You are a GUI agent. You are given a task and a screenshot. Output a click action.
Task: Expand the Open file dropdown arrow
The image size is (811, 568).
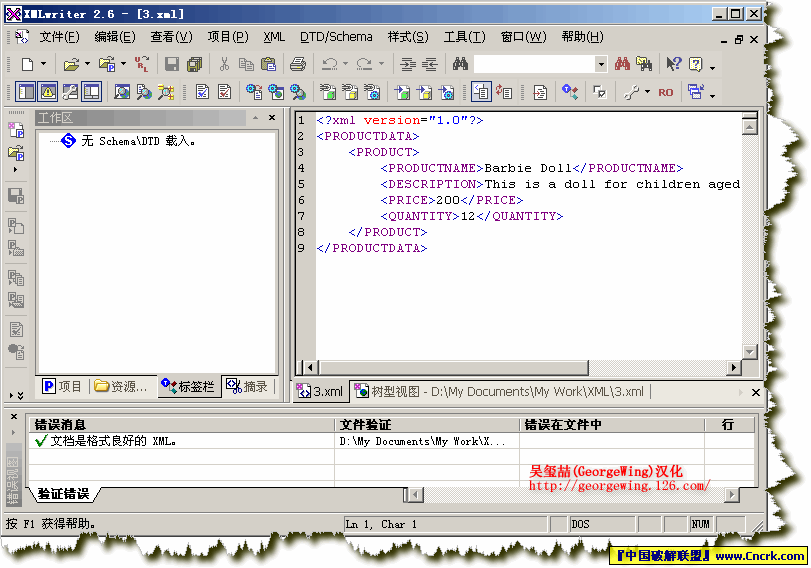pyautogui.click(x=87, y=64)
